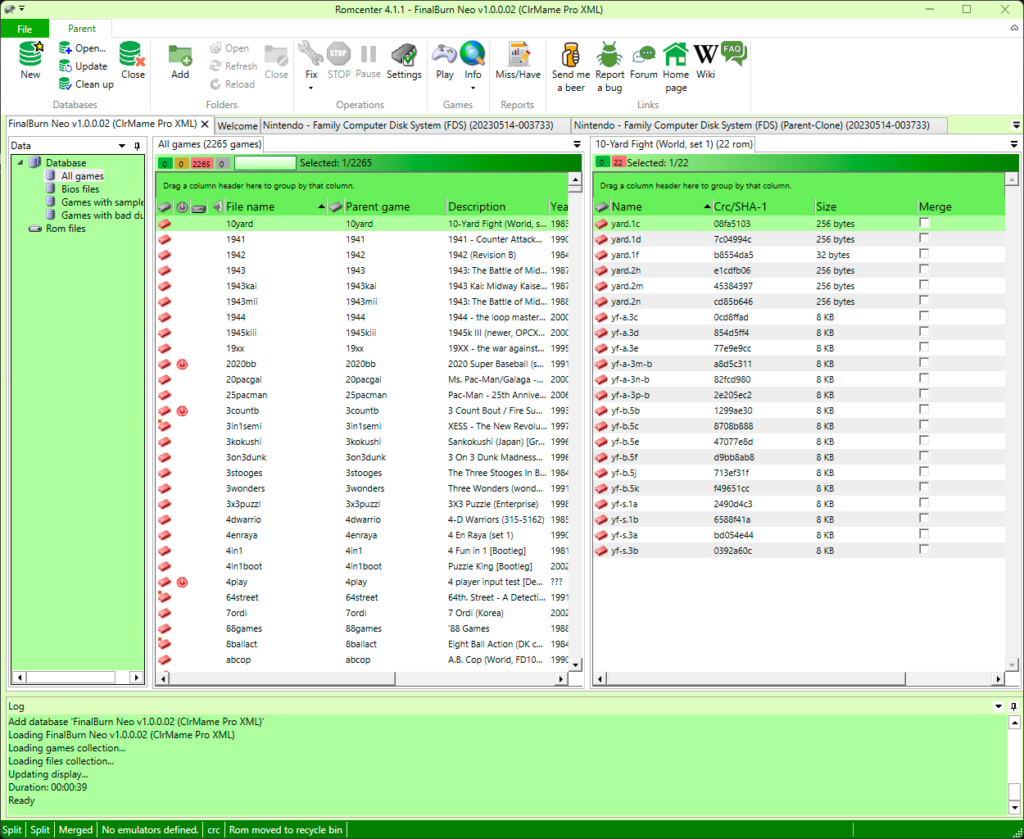Image resolution: width=1024 pixels, height=839 pixels.
Task: Toggle Merge checkbox for yard.1d
Action: coord(924,239)
